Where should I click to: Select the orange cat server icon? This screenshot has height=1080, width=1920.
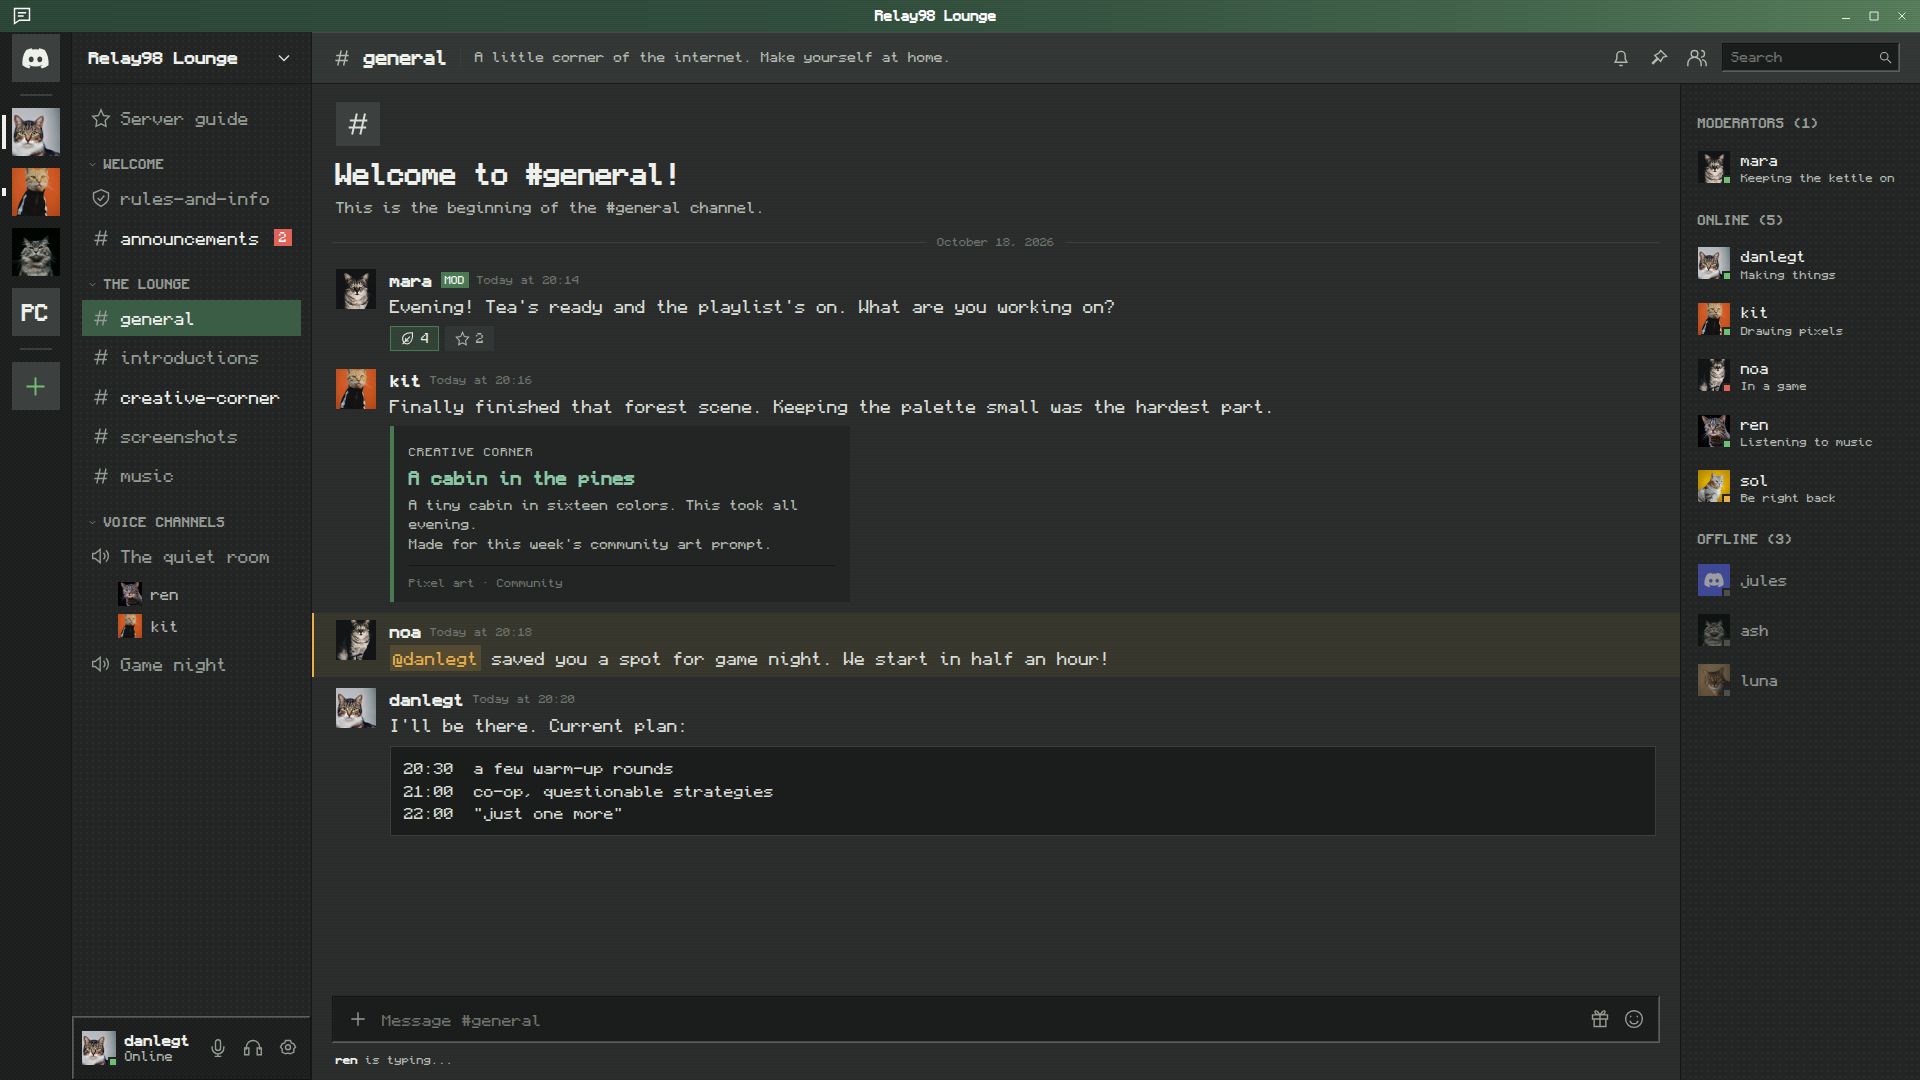pos(35,192)
